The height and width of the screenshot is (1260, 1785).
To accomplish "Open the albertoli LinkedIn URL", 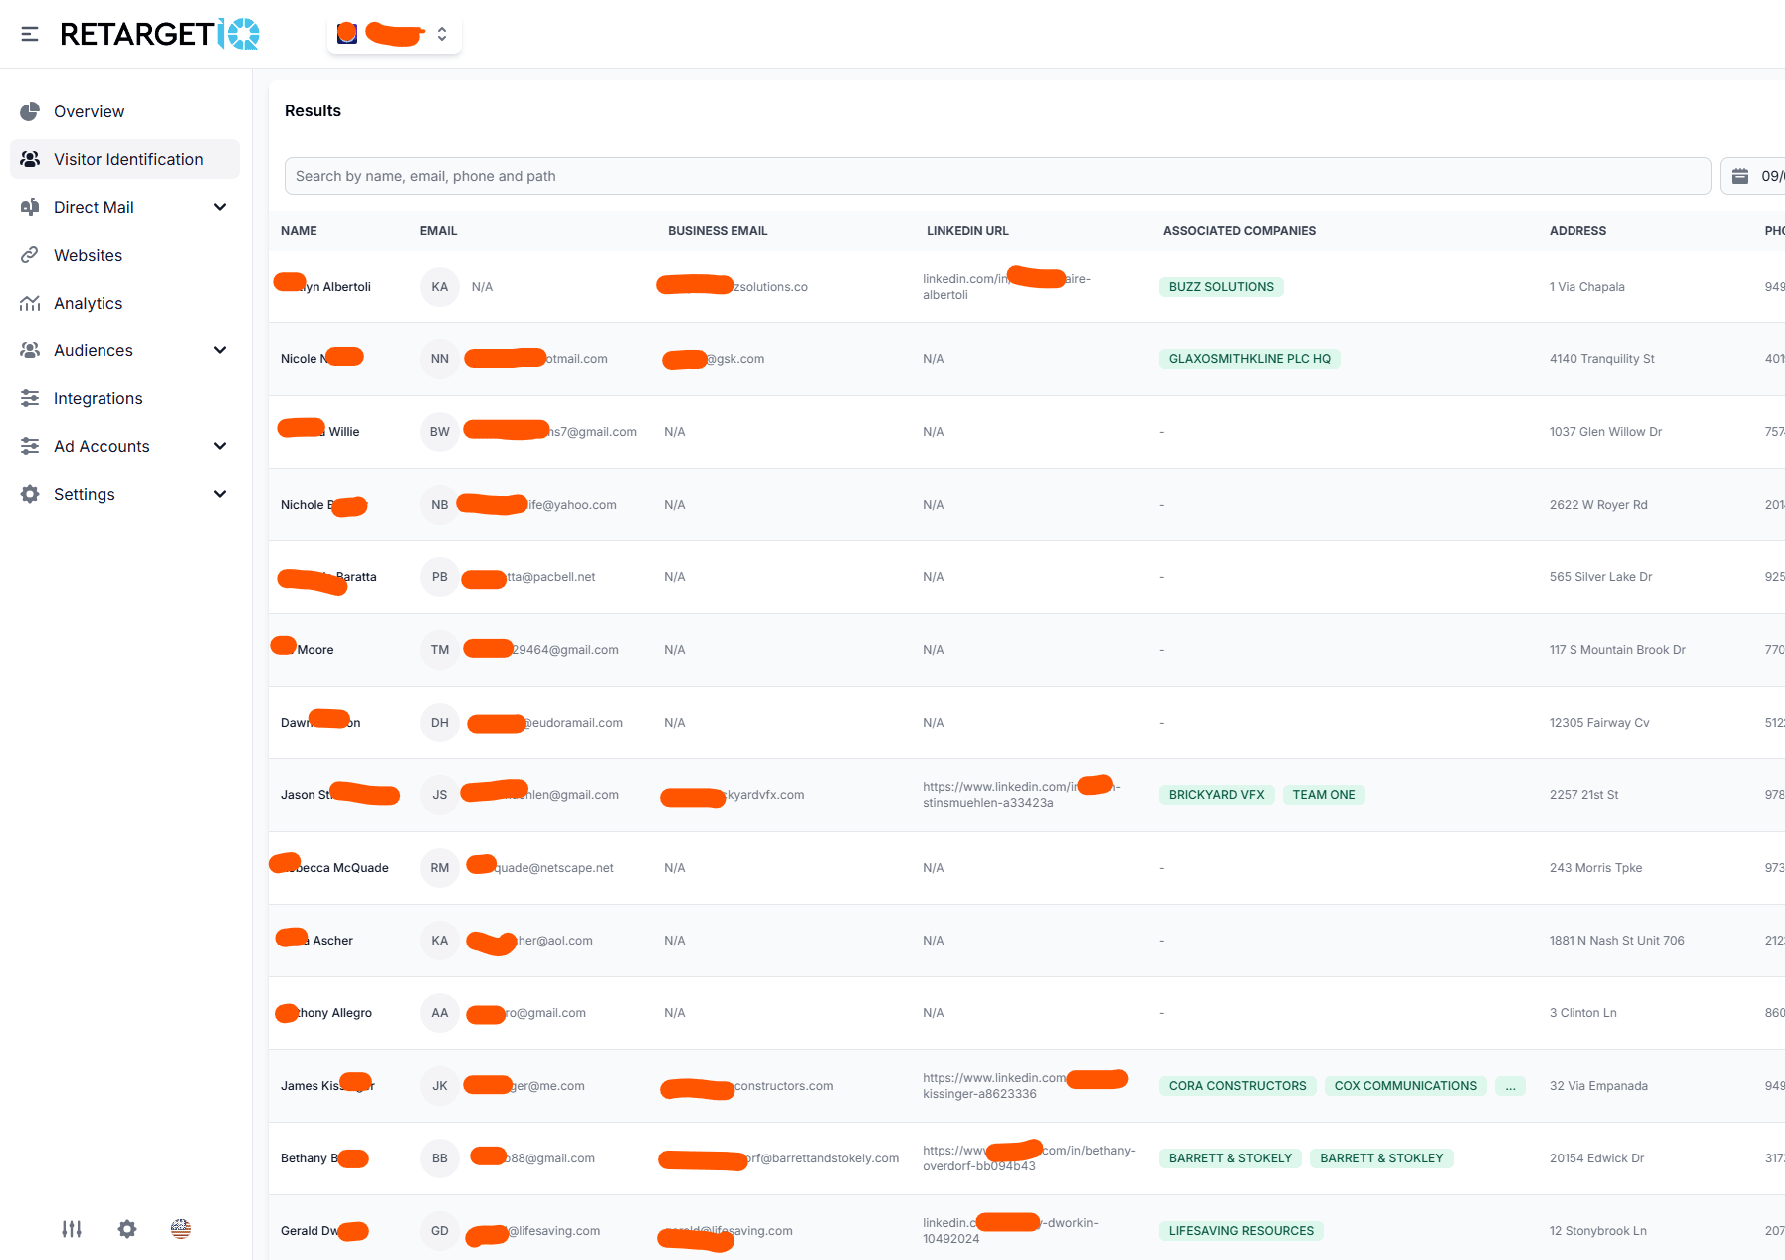I will (1007, 287).
